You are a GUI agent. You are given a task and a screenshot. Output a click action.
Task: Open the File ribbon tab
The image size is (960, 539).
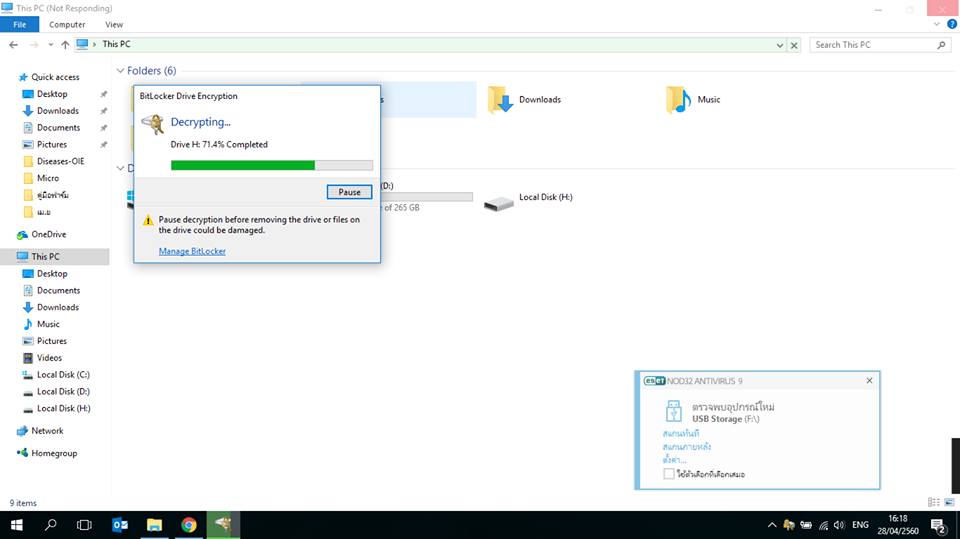click(x=20, y=24)
